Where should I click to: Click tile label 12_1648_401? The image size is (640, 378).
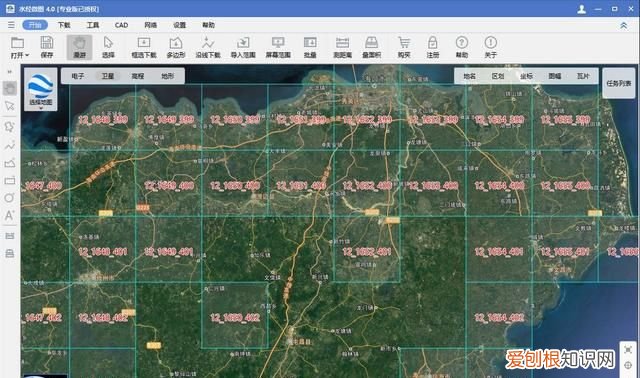[x=103, y=252]
